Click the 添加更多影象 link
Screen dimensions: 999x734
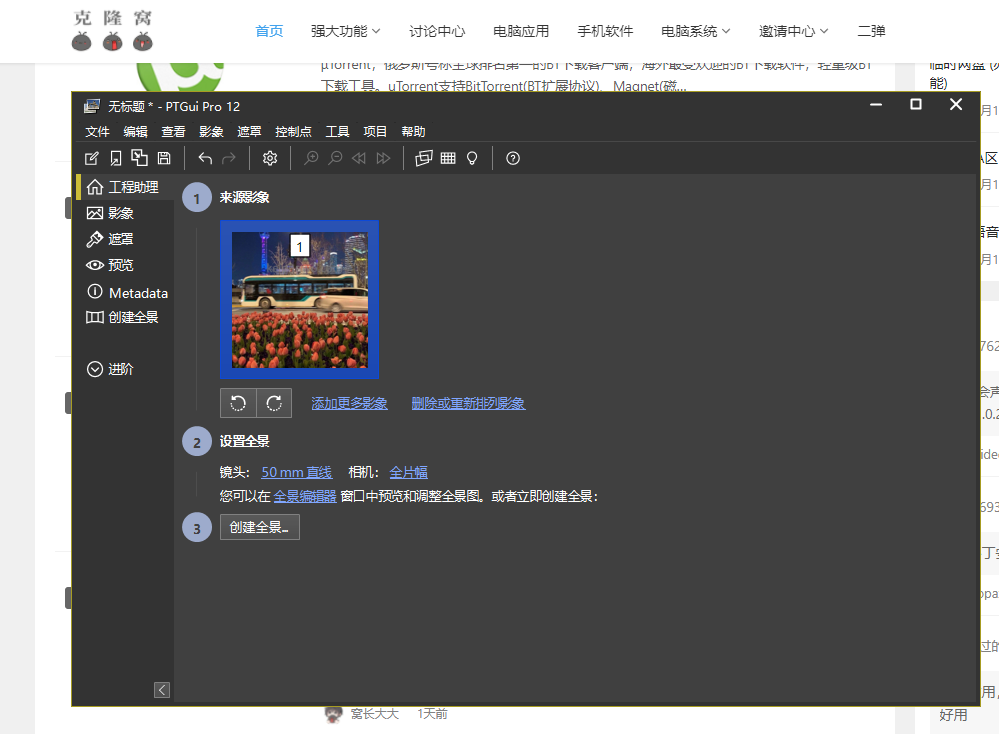pos(349,403)
